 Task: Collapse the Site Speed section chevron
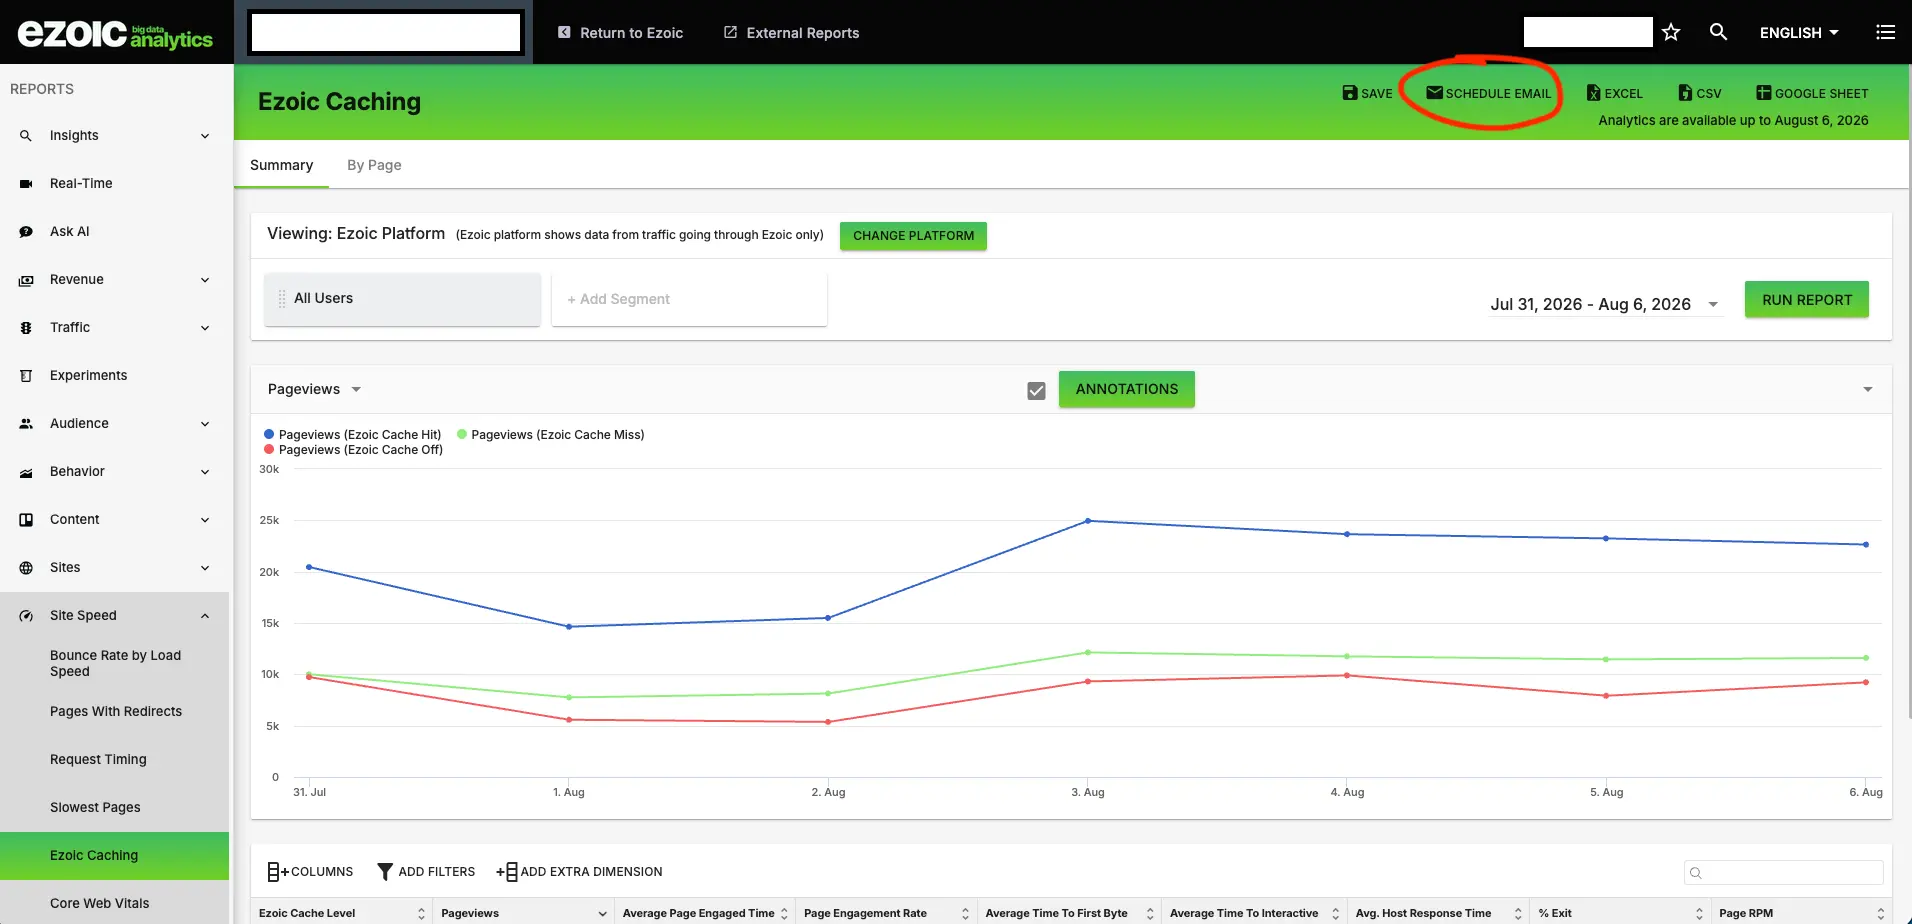pos(205,616)
